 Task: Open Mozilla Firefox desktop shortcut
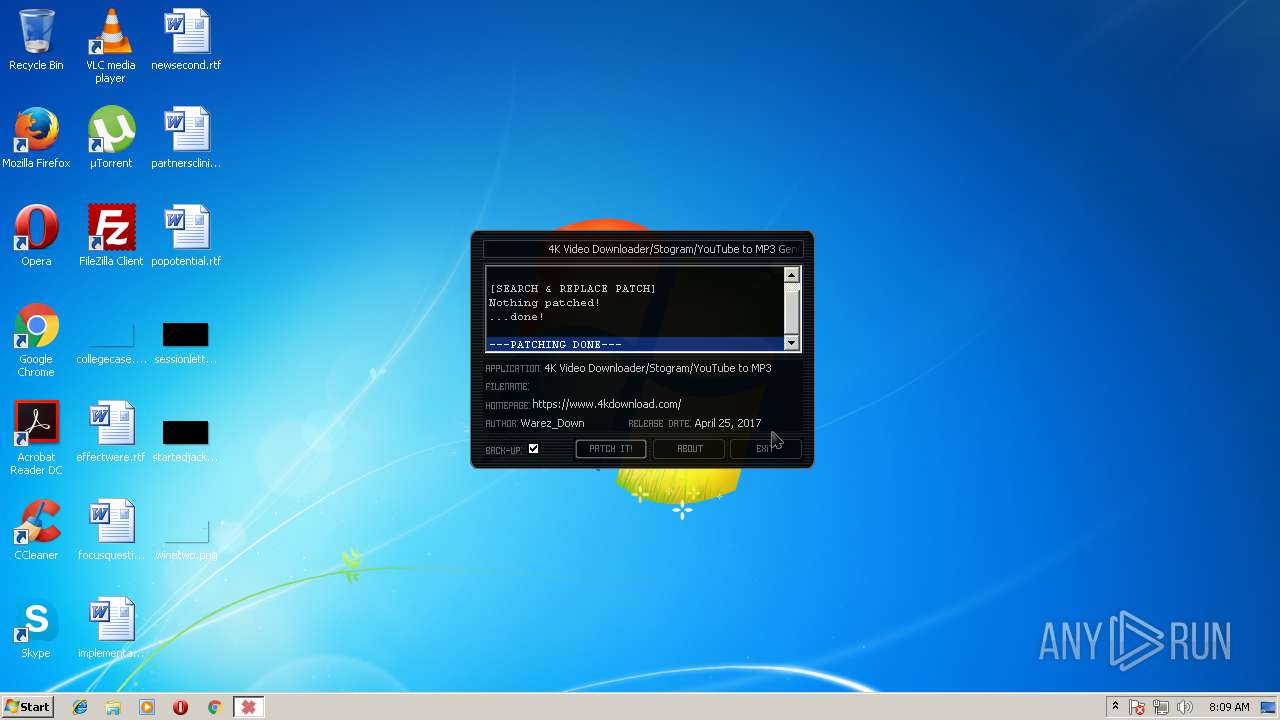coord(36,138)
